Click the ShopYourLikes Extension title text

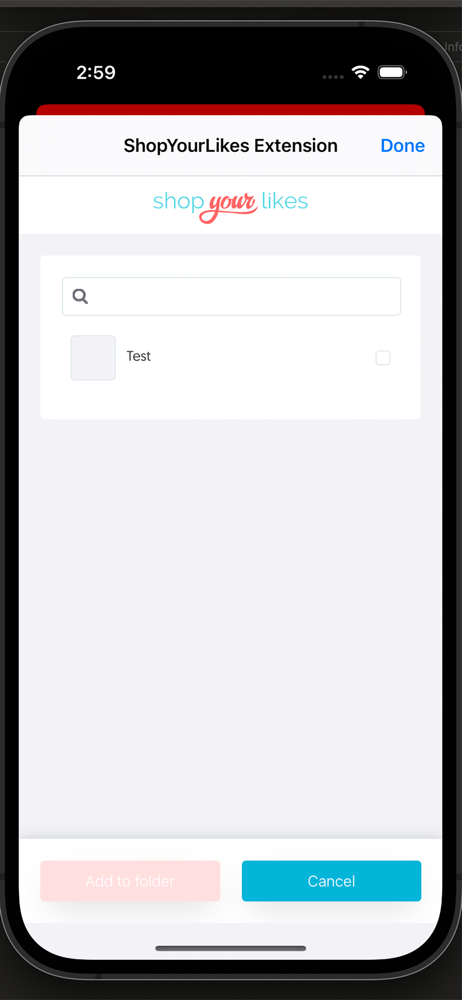click(x=230, y=146)
